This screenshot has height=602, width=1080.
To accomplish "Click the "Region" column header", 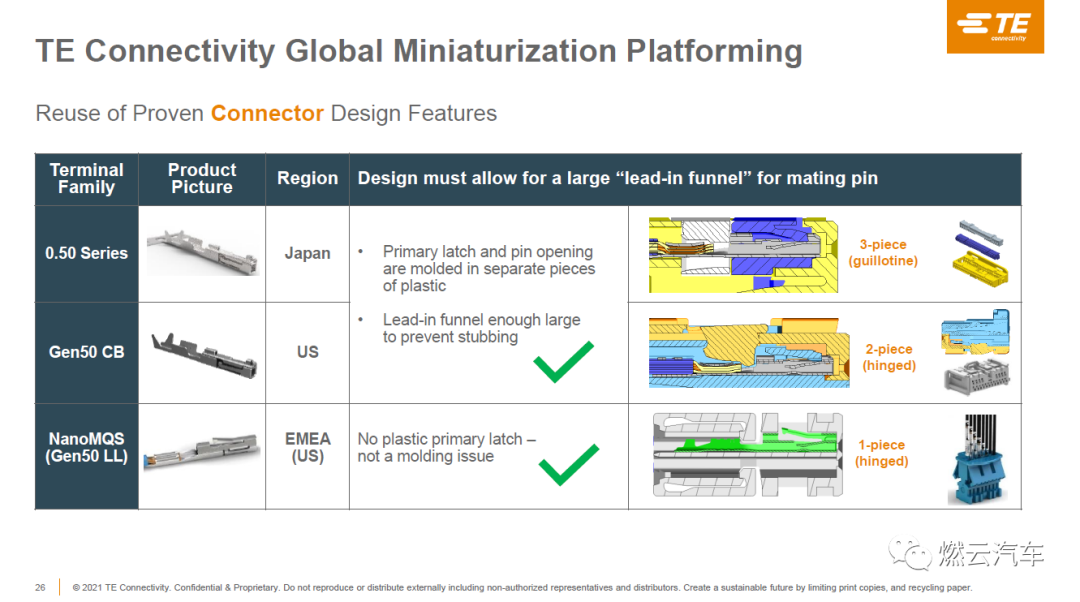I will click(x=307, y=178).
